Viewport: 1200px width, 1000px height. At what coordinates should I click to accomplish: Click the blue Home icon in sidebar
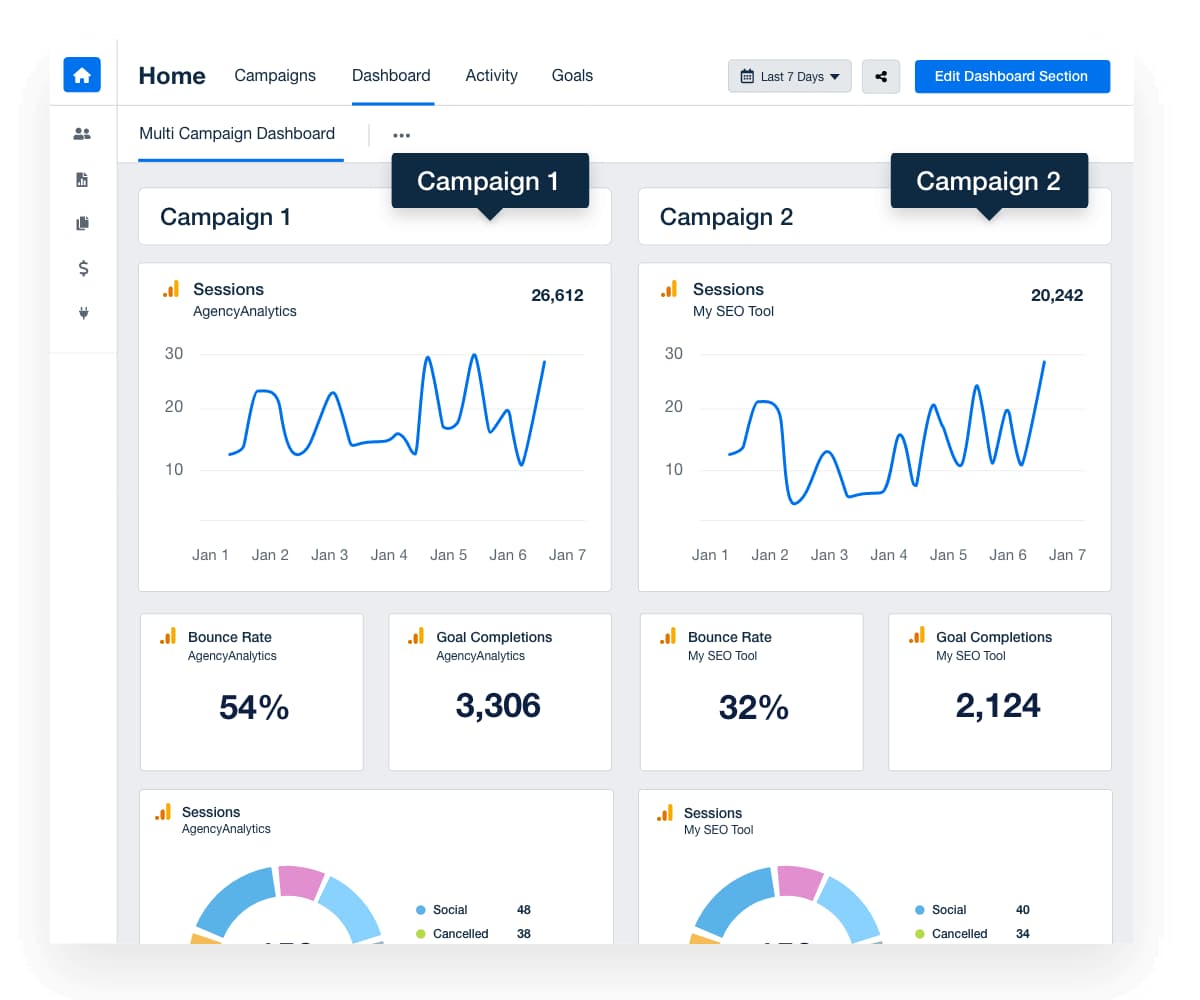point(82,74)
